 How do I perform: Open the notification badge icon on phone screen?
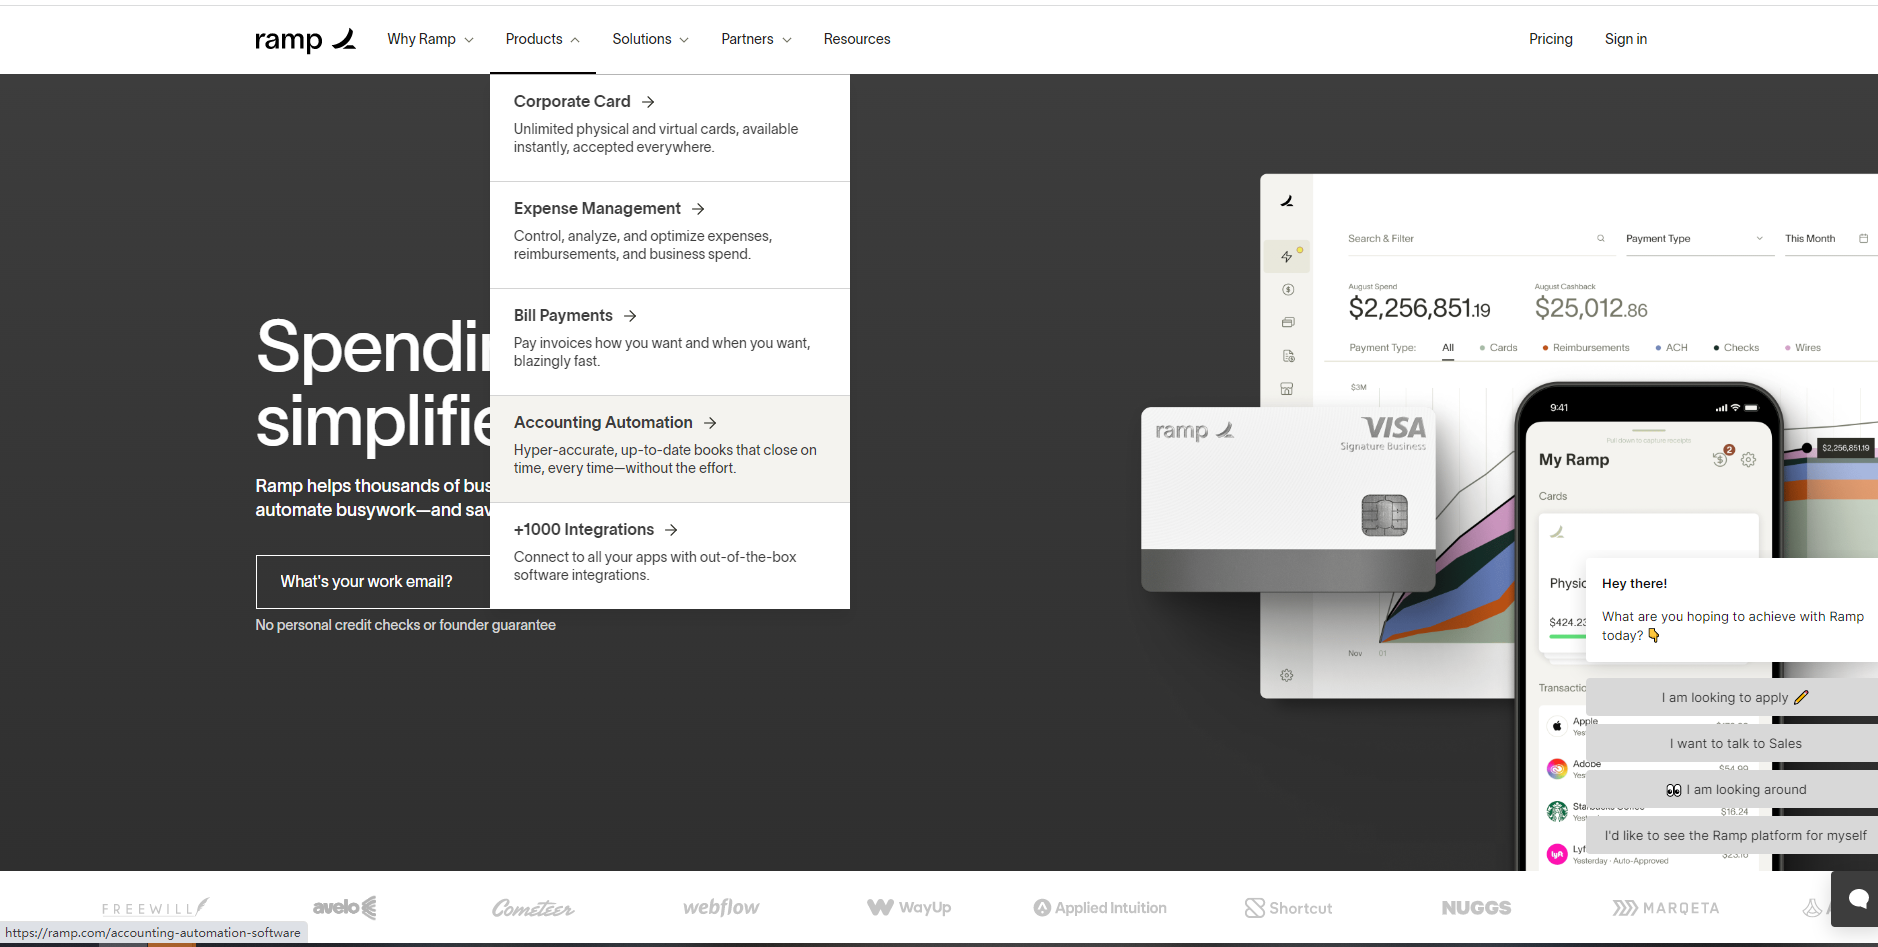point(1722,457)
